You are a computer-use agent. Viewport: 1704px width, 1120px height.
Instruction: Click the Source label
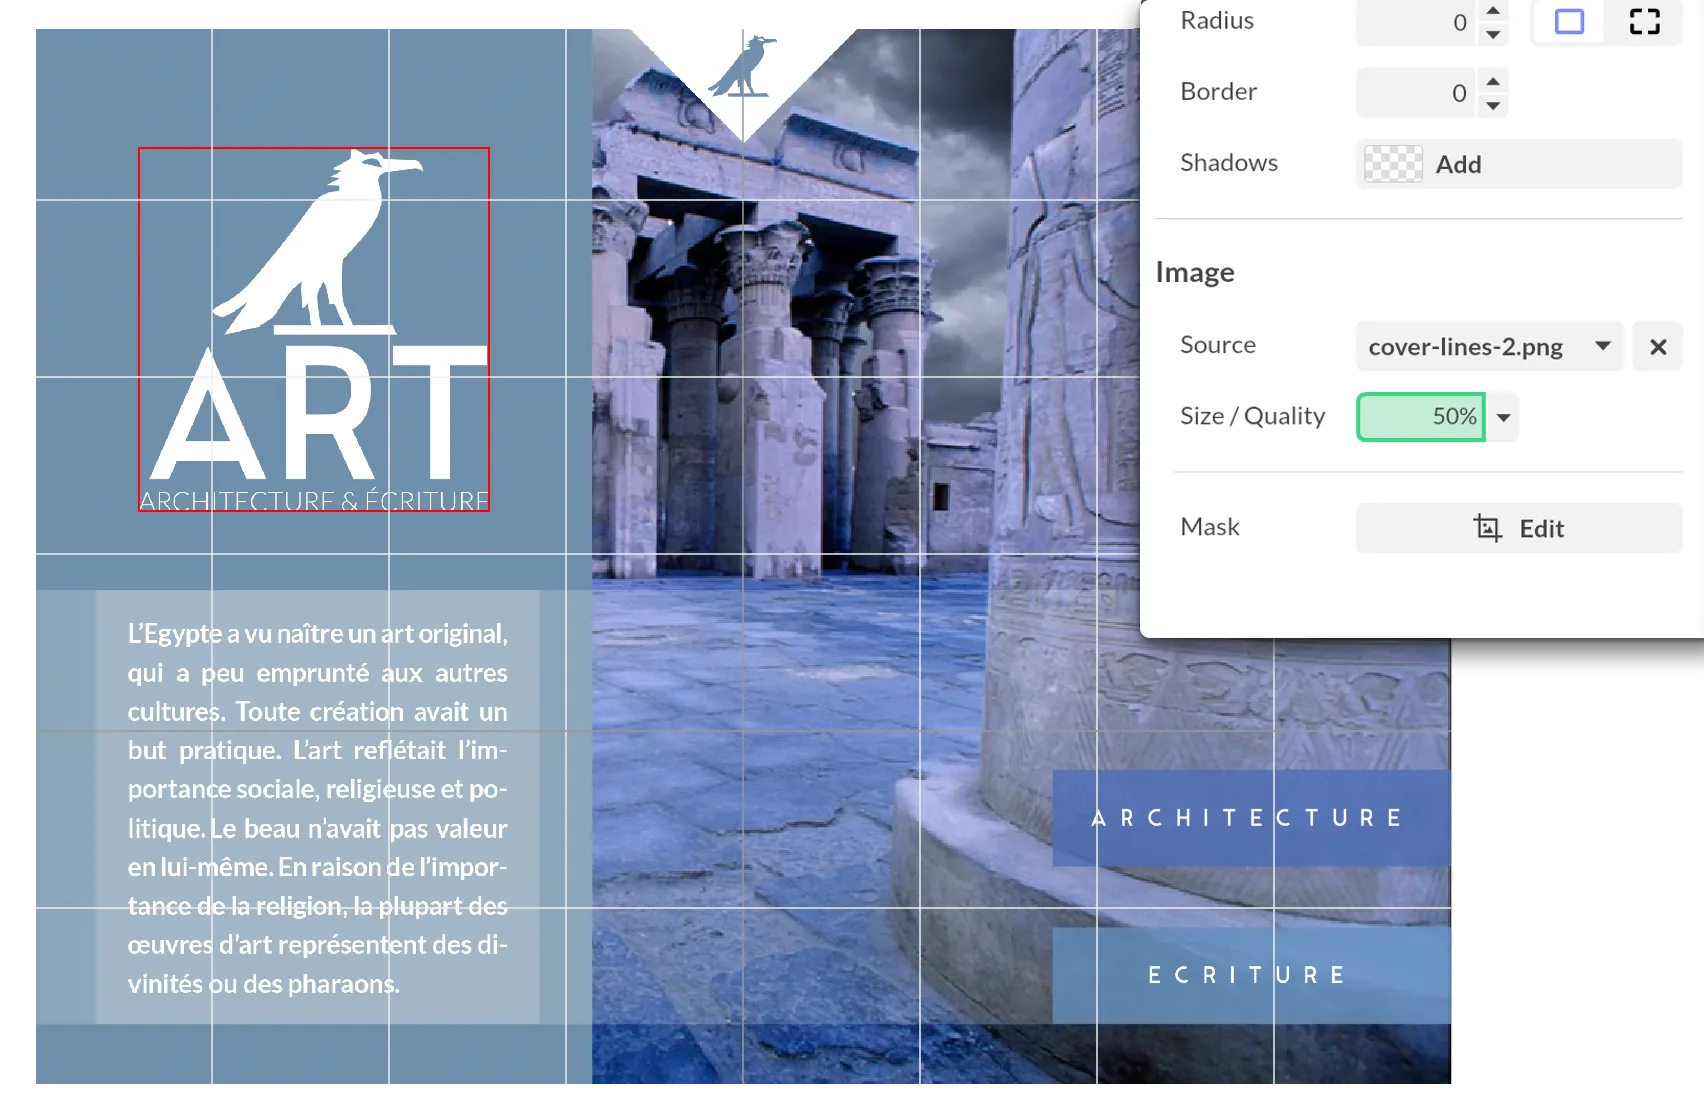click(1217, 345)
